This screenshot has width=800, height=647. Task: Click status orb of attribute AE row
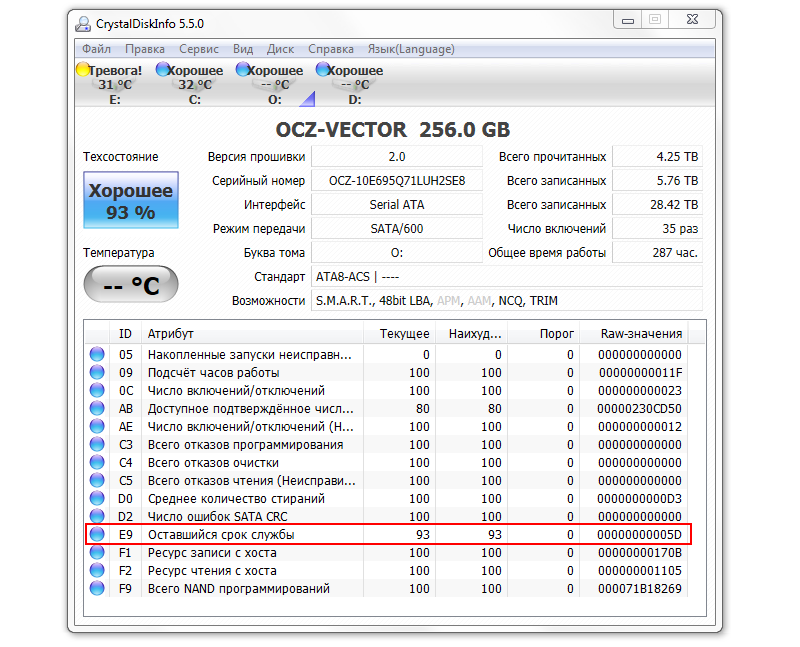point(97,426)
